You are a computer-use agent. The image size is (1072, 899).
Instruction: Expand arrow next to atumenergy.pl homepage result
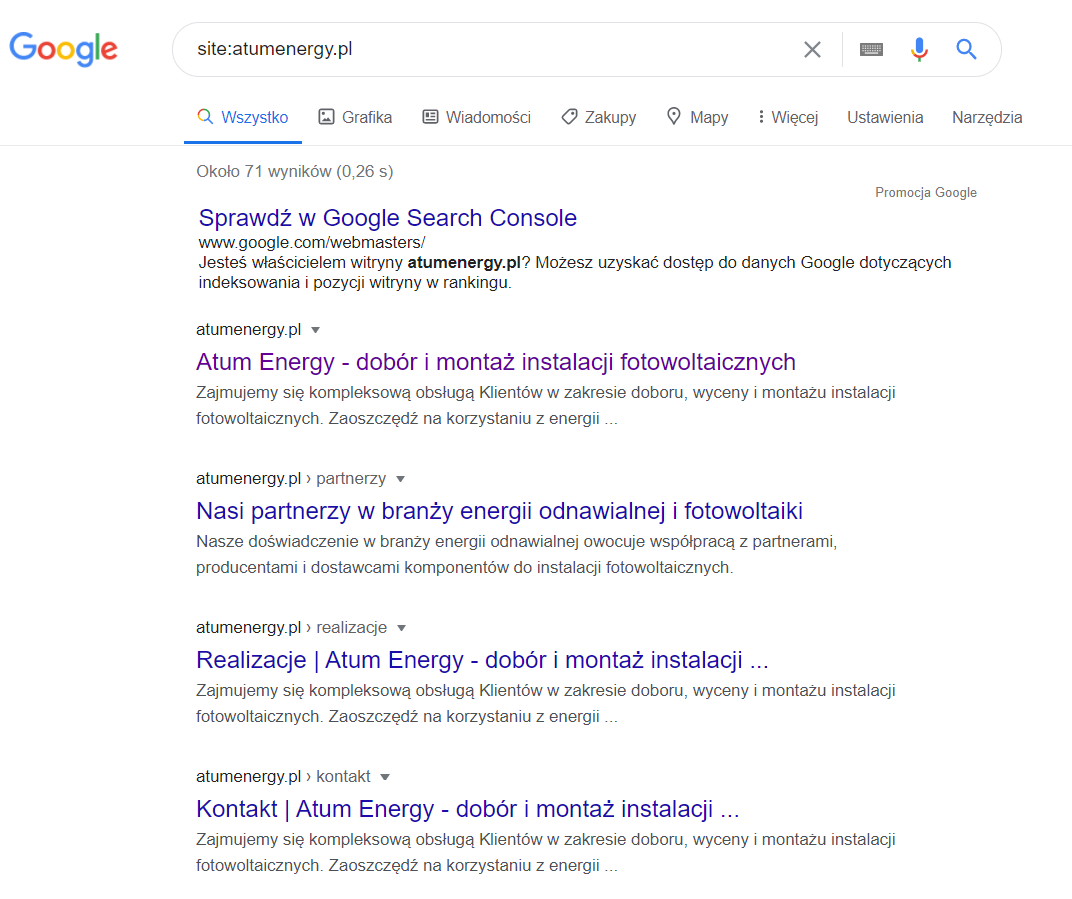click(x=316, y=330)
